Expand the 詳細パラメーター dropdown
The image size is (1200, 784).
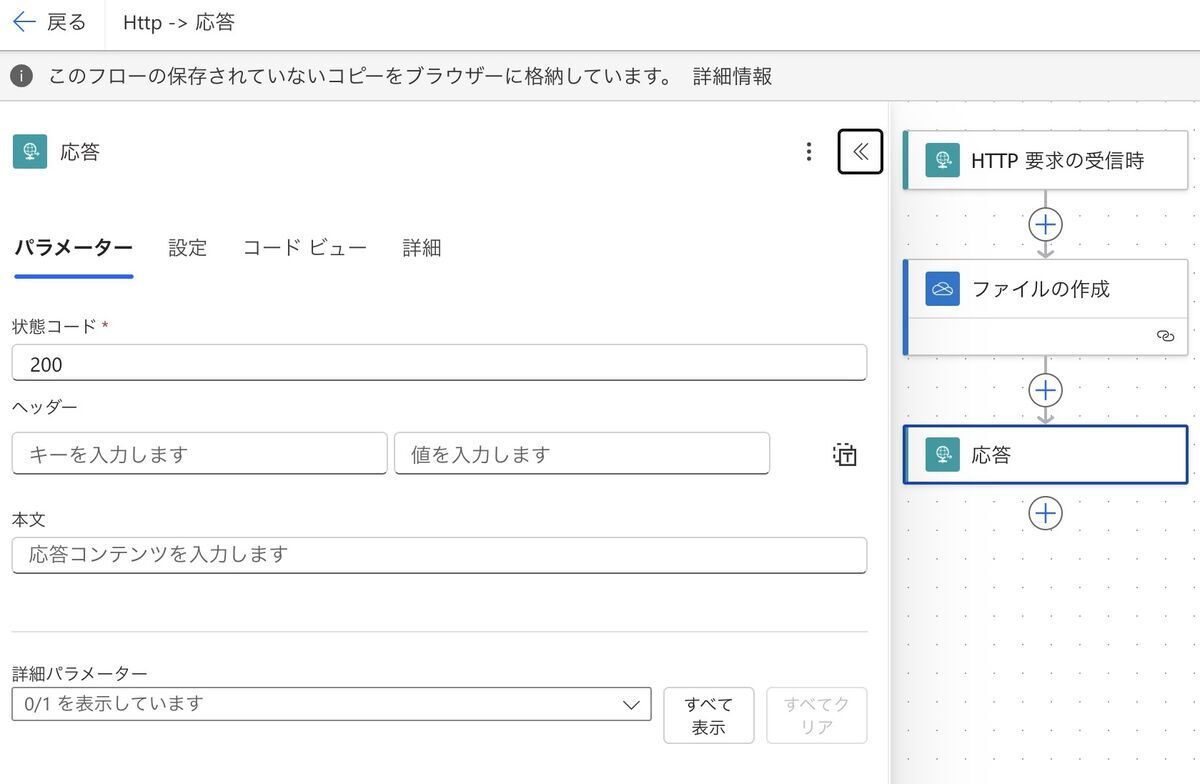tap(331, 704)
